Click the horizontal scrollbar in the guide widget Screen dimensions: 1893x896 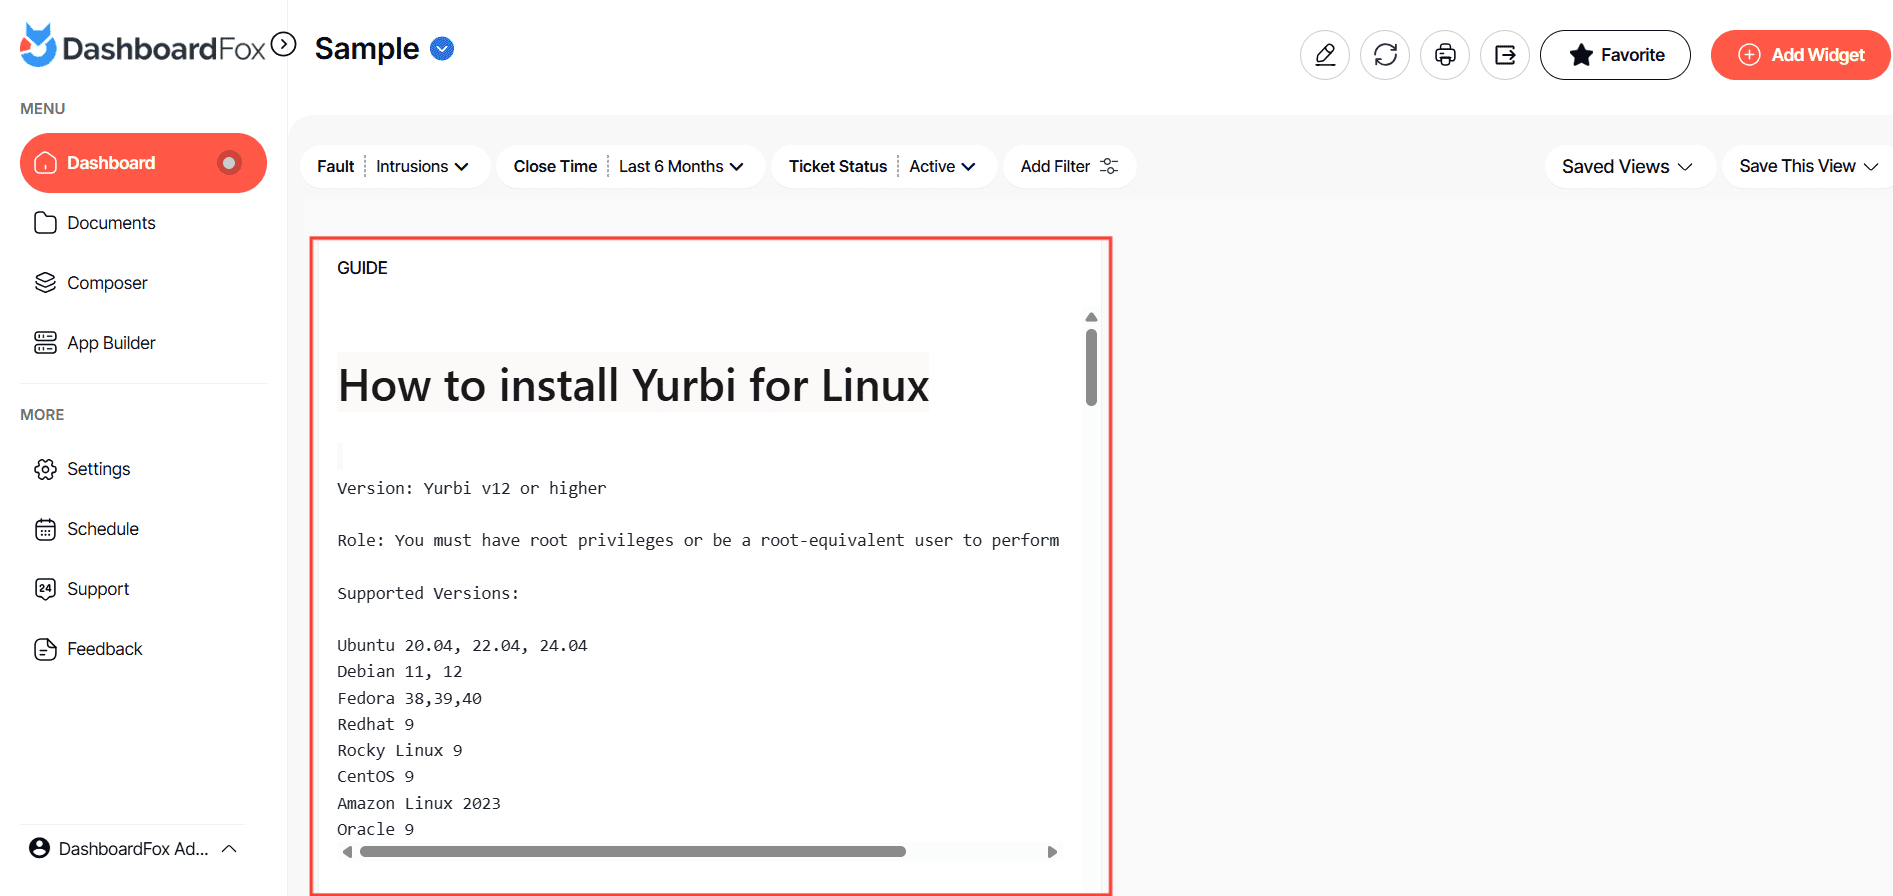[632, 852]
